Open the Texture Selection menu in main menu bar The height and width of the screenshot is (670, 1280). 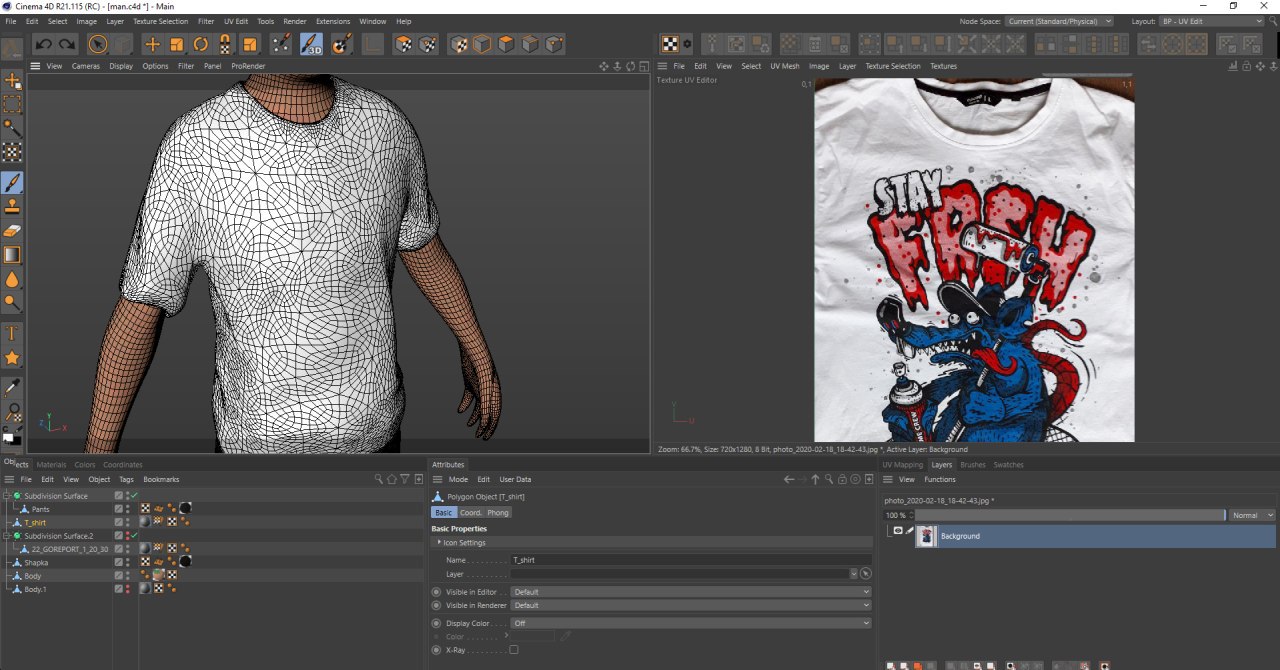[160, 21]
